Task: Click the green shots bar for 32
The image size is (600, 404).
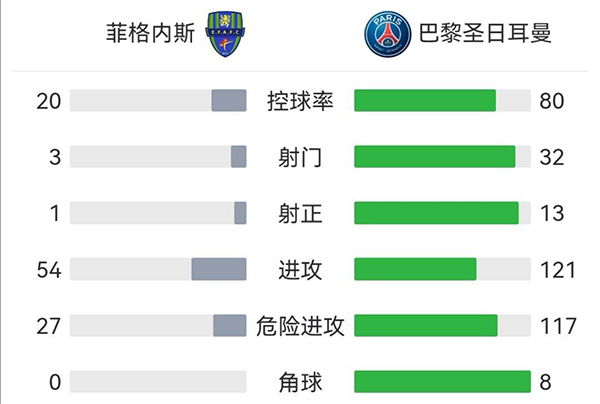Action: click(x=435, y=157)
